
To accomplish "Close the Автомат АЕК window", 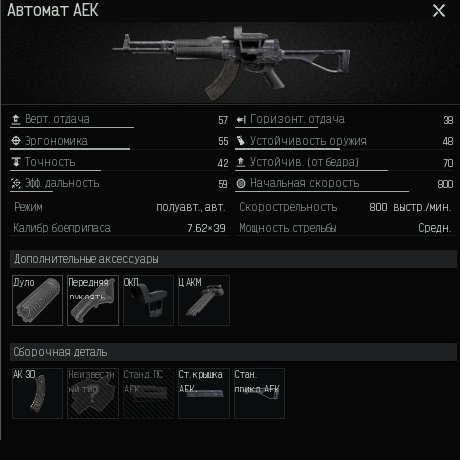I will point(439,11).
